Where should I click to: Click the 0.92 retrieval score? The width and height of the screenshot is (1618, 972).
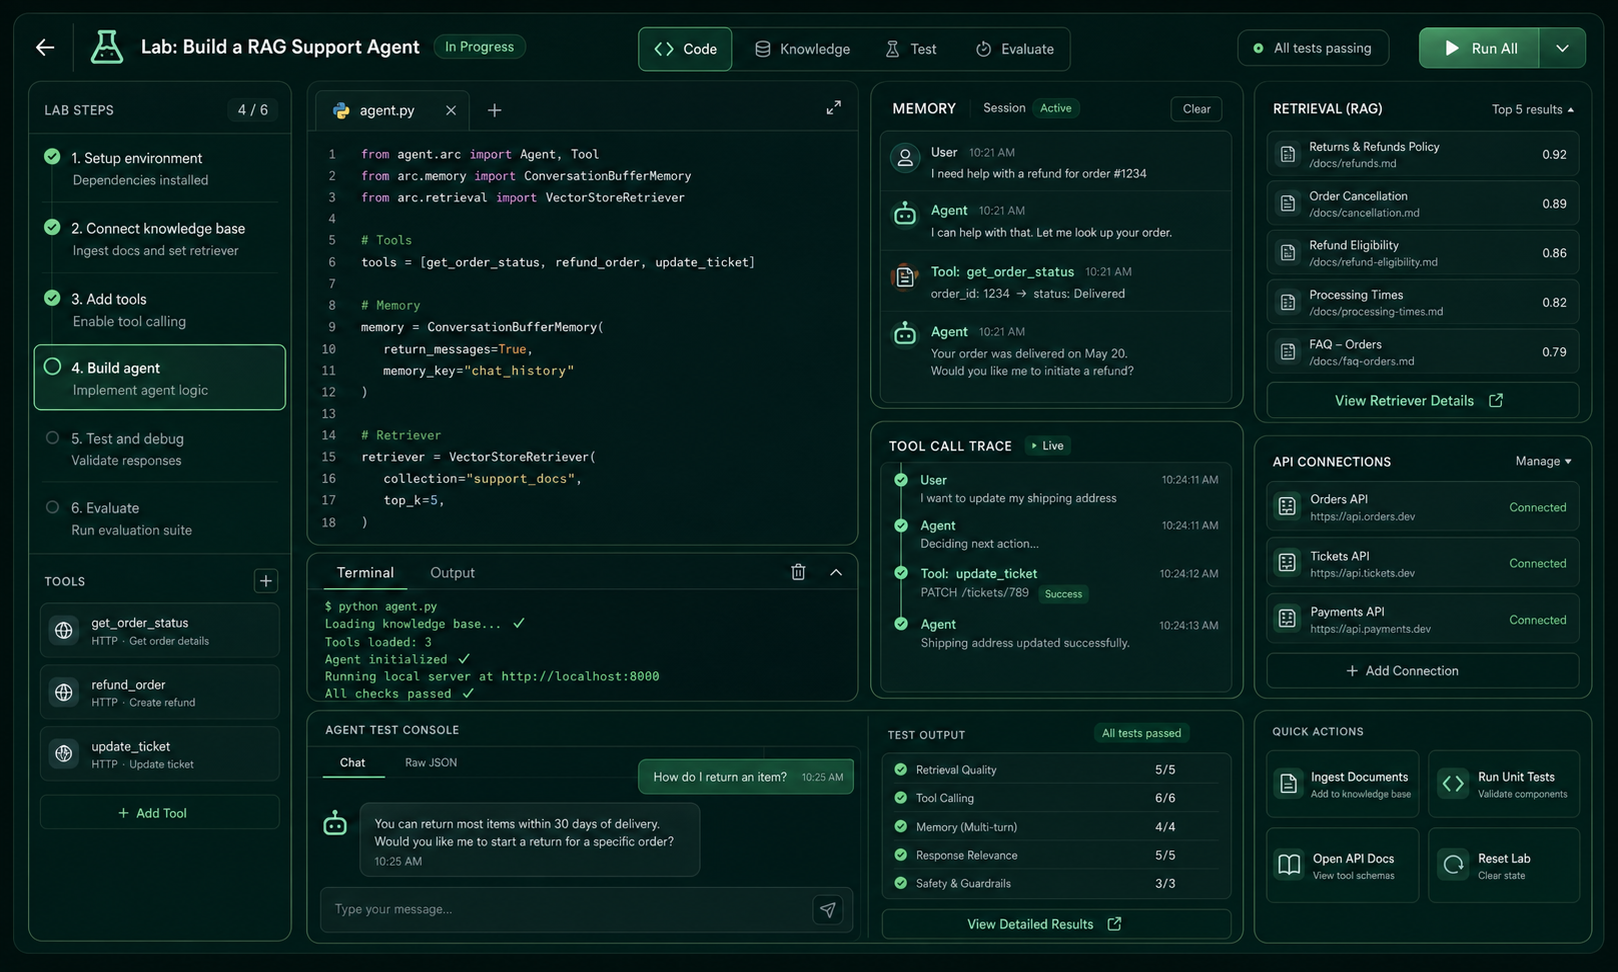point(1554,154)
